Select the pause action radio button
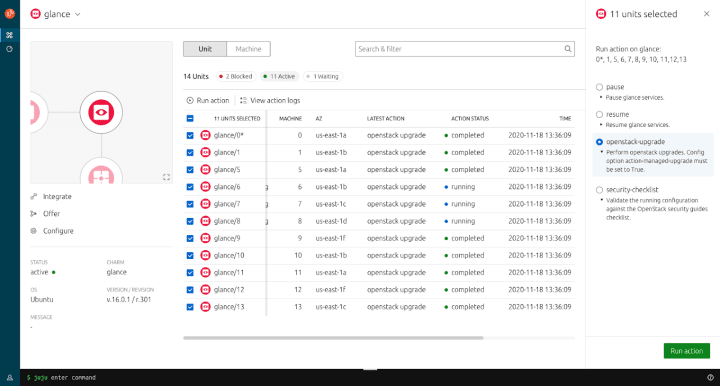Screen dimensions: 720x386 pyautogui.click(x=599, y=87)
